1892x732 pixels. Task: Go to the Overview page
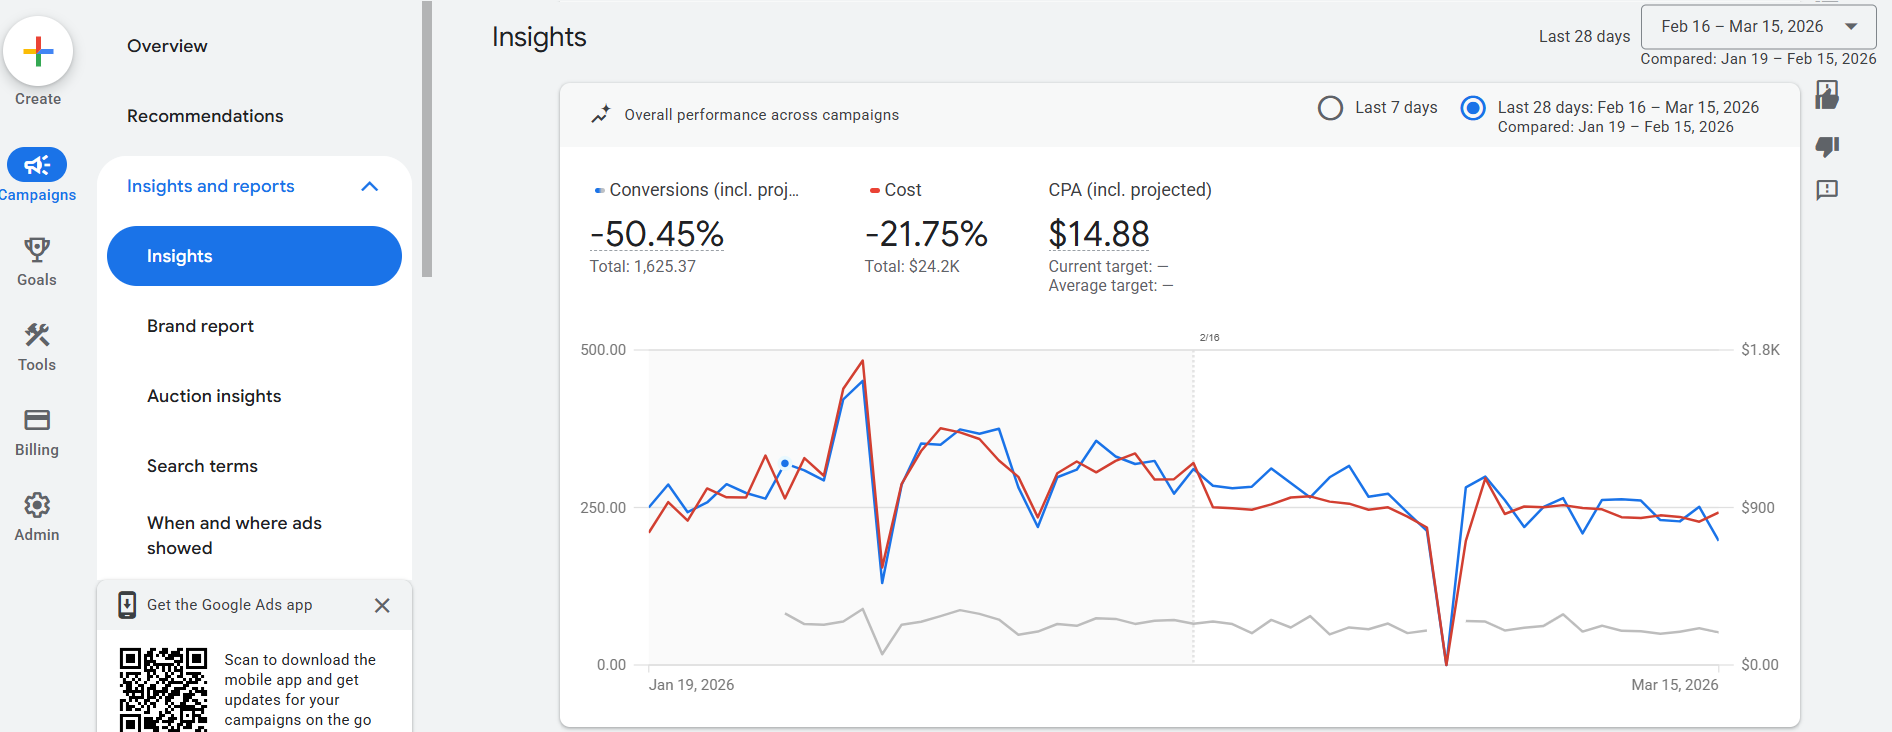(x=167, y=46)
